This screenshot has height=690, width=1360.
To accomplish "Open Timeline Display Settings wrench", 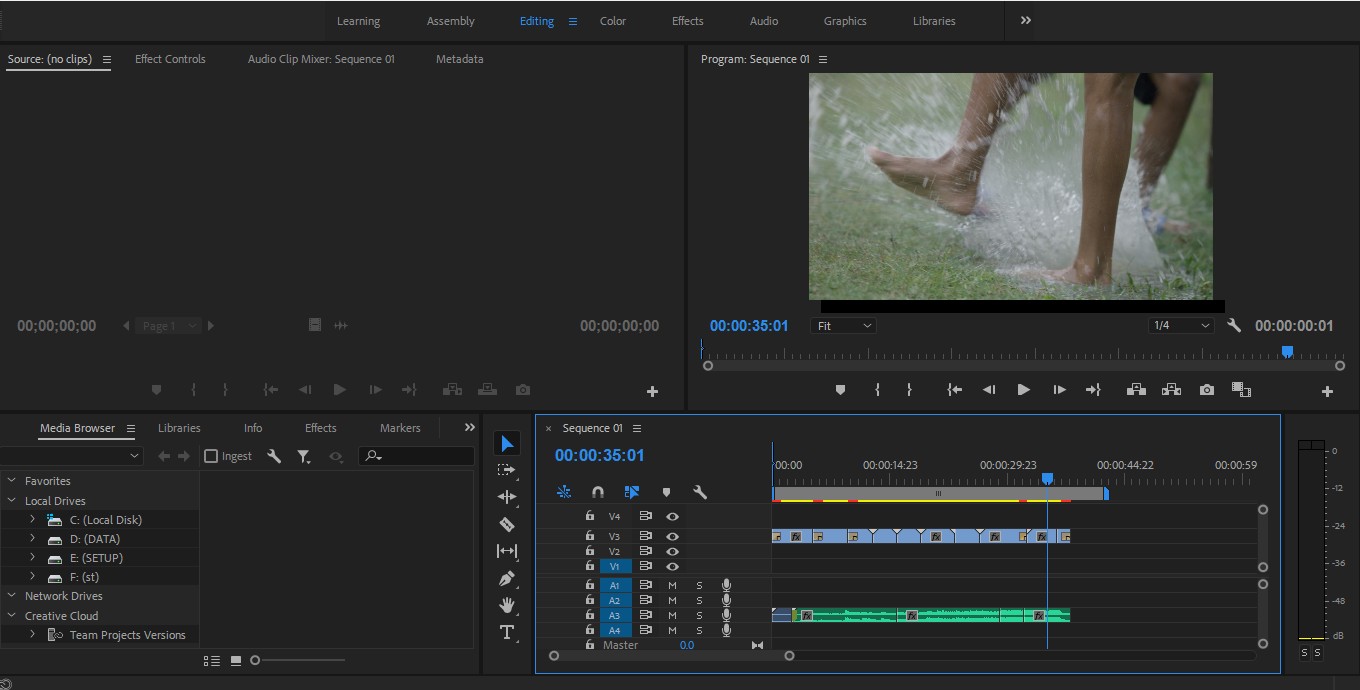I will coord(700,492).
